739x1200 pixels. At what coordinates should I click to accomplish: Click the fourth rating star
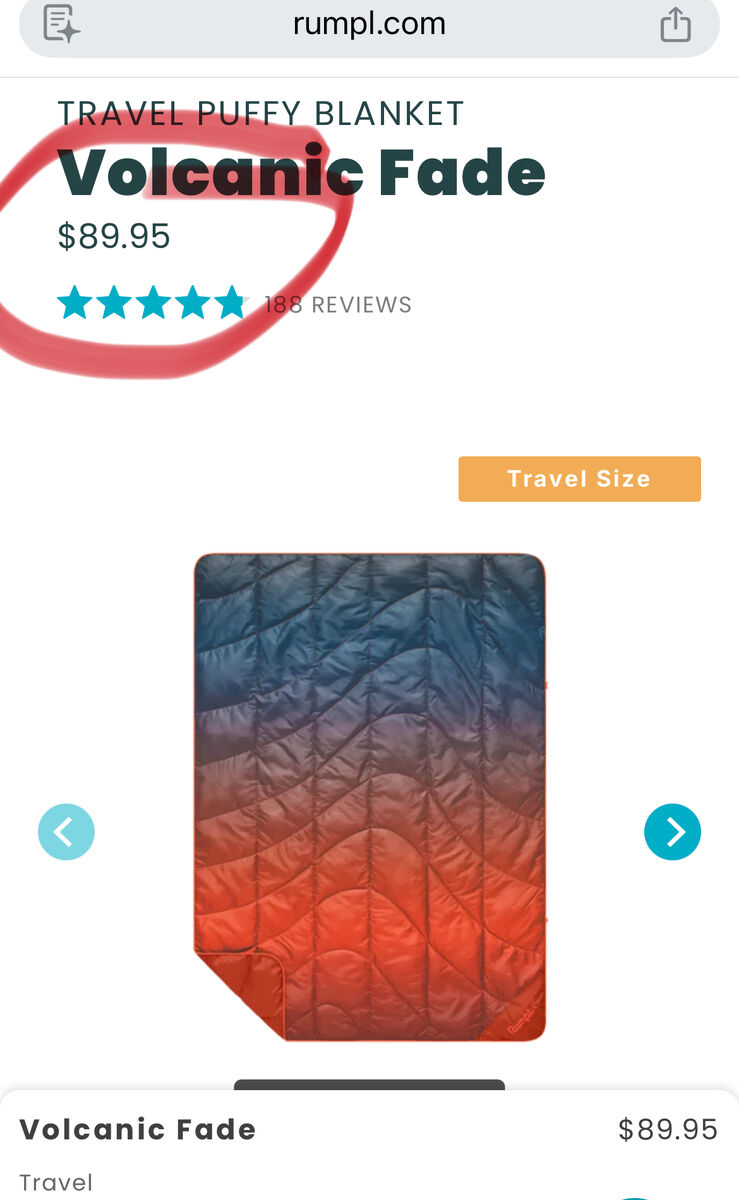(x=192, y=303)
